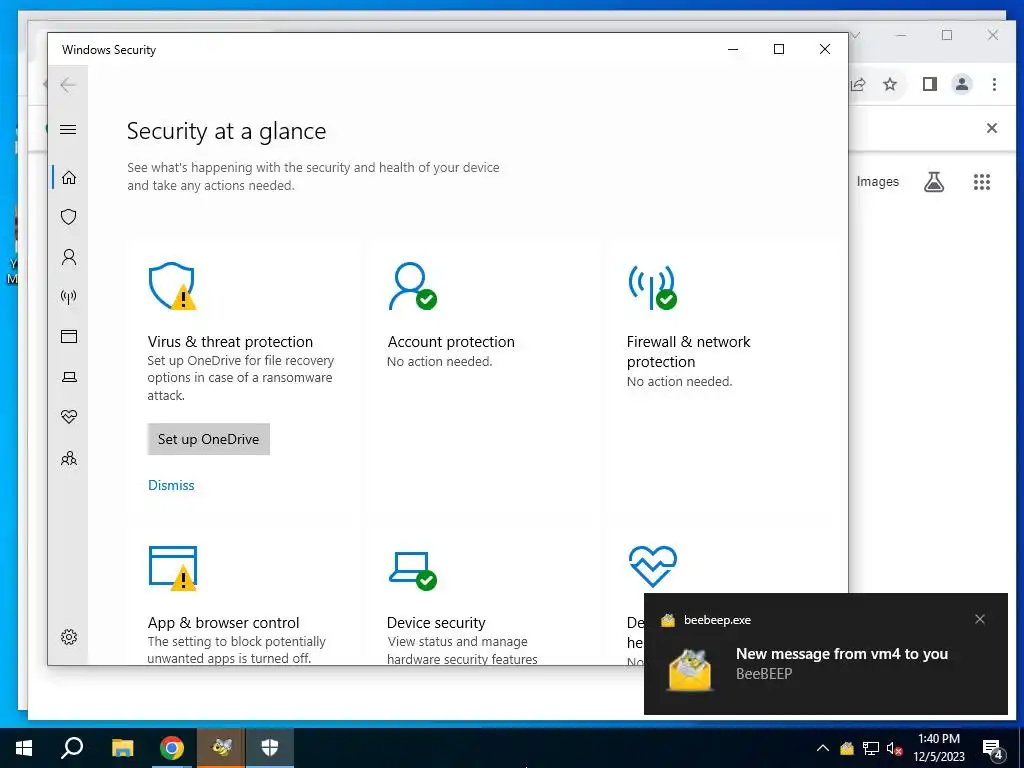Open Chrome three-dot menu

[994, 84]
